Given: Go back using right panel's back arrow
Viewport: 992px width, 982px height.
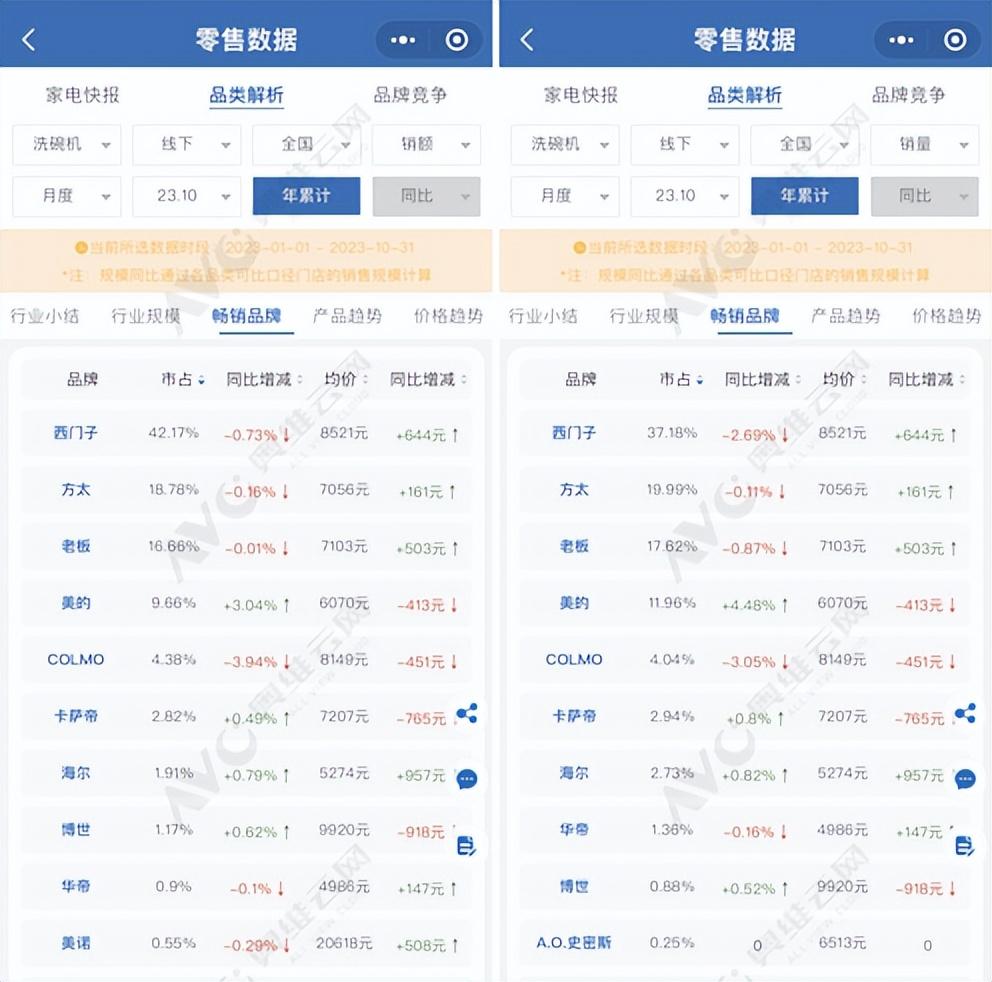Looking at the screenshot, I should pyautogui.click(x=527, y=40).
